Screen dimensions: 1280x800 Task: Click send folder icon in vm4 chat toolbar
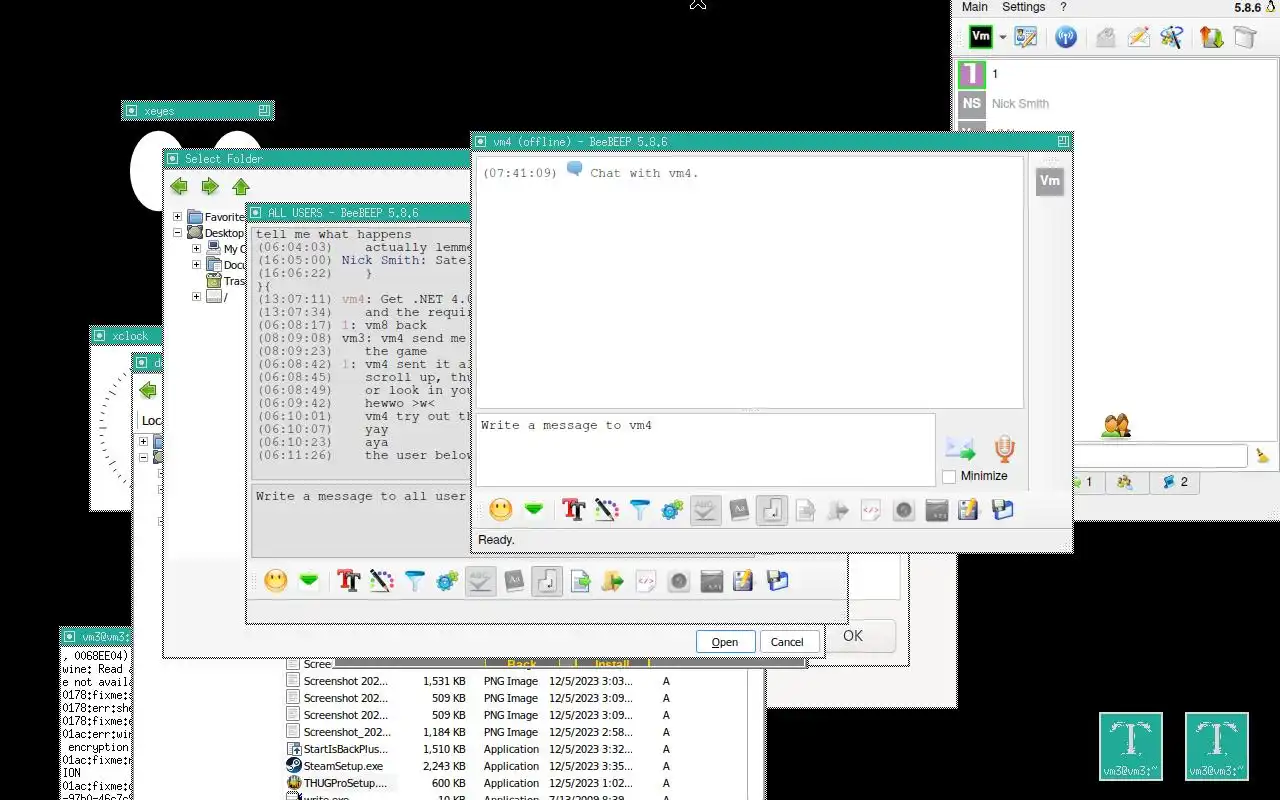pos(838,510)
